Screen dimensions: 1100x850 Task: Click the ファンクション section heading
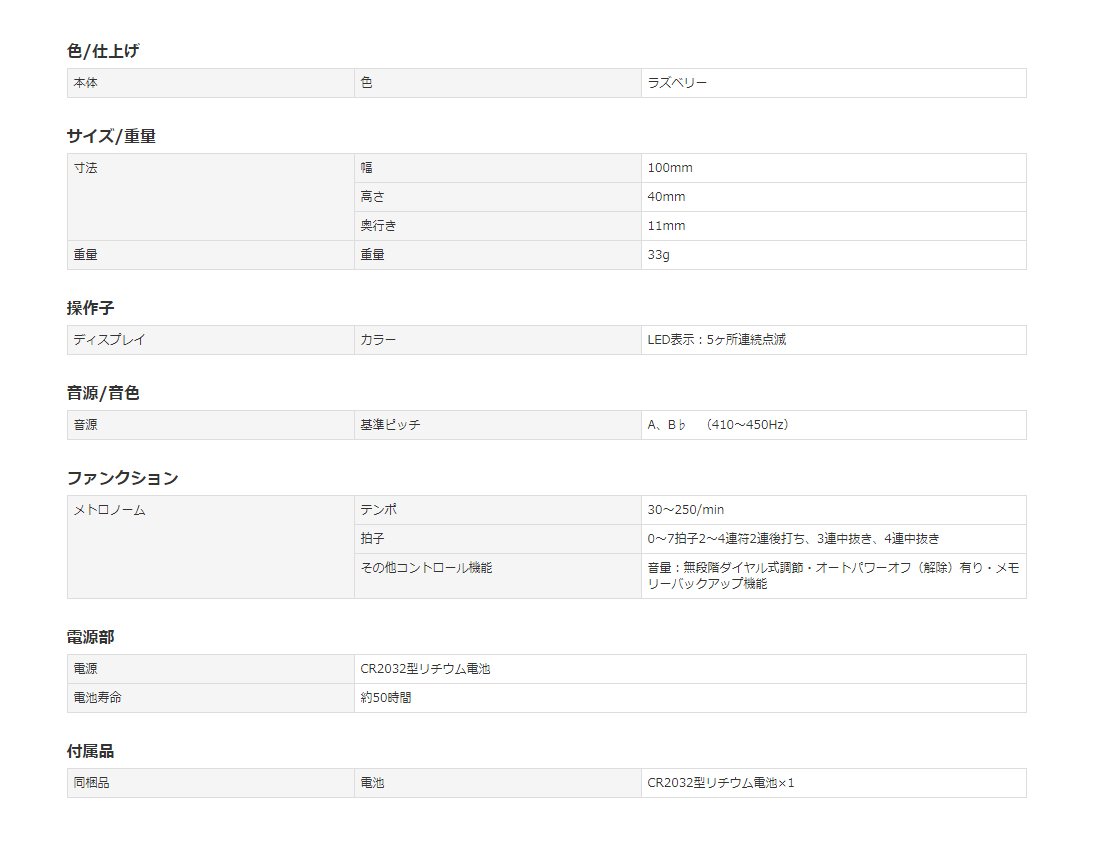(122, 478)
